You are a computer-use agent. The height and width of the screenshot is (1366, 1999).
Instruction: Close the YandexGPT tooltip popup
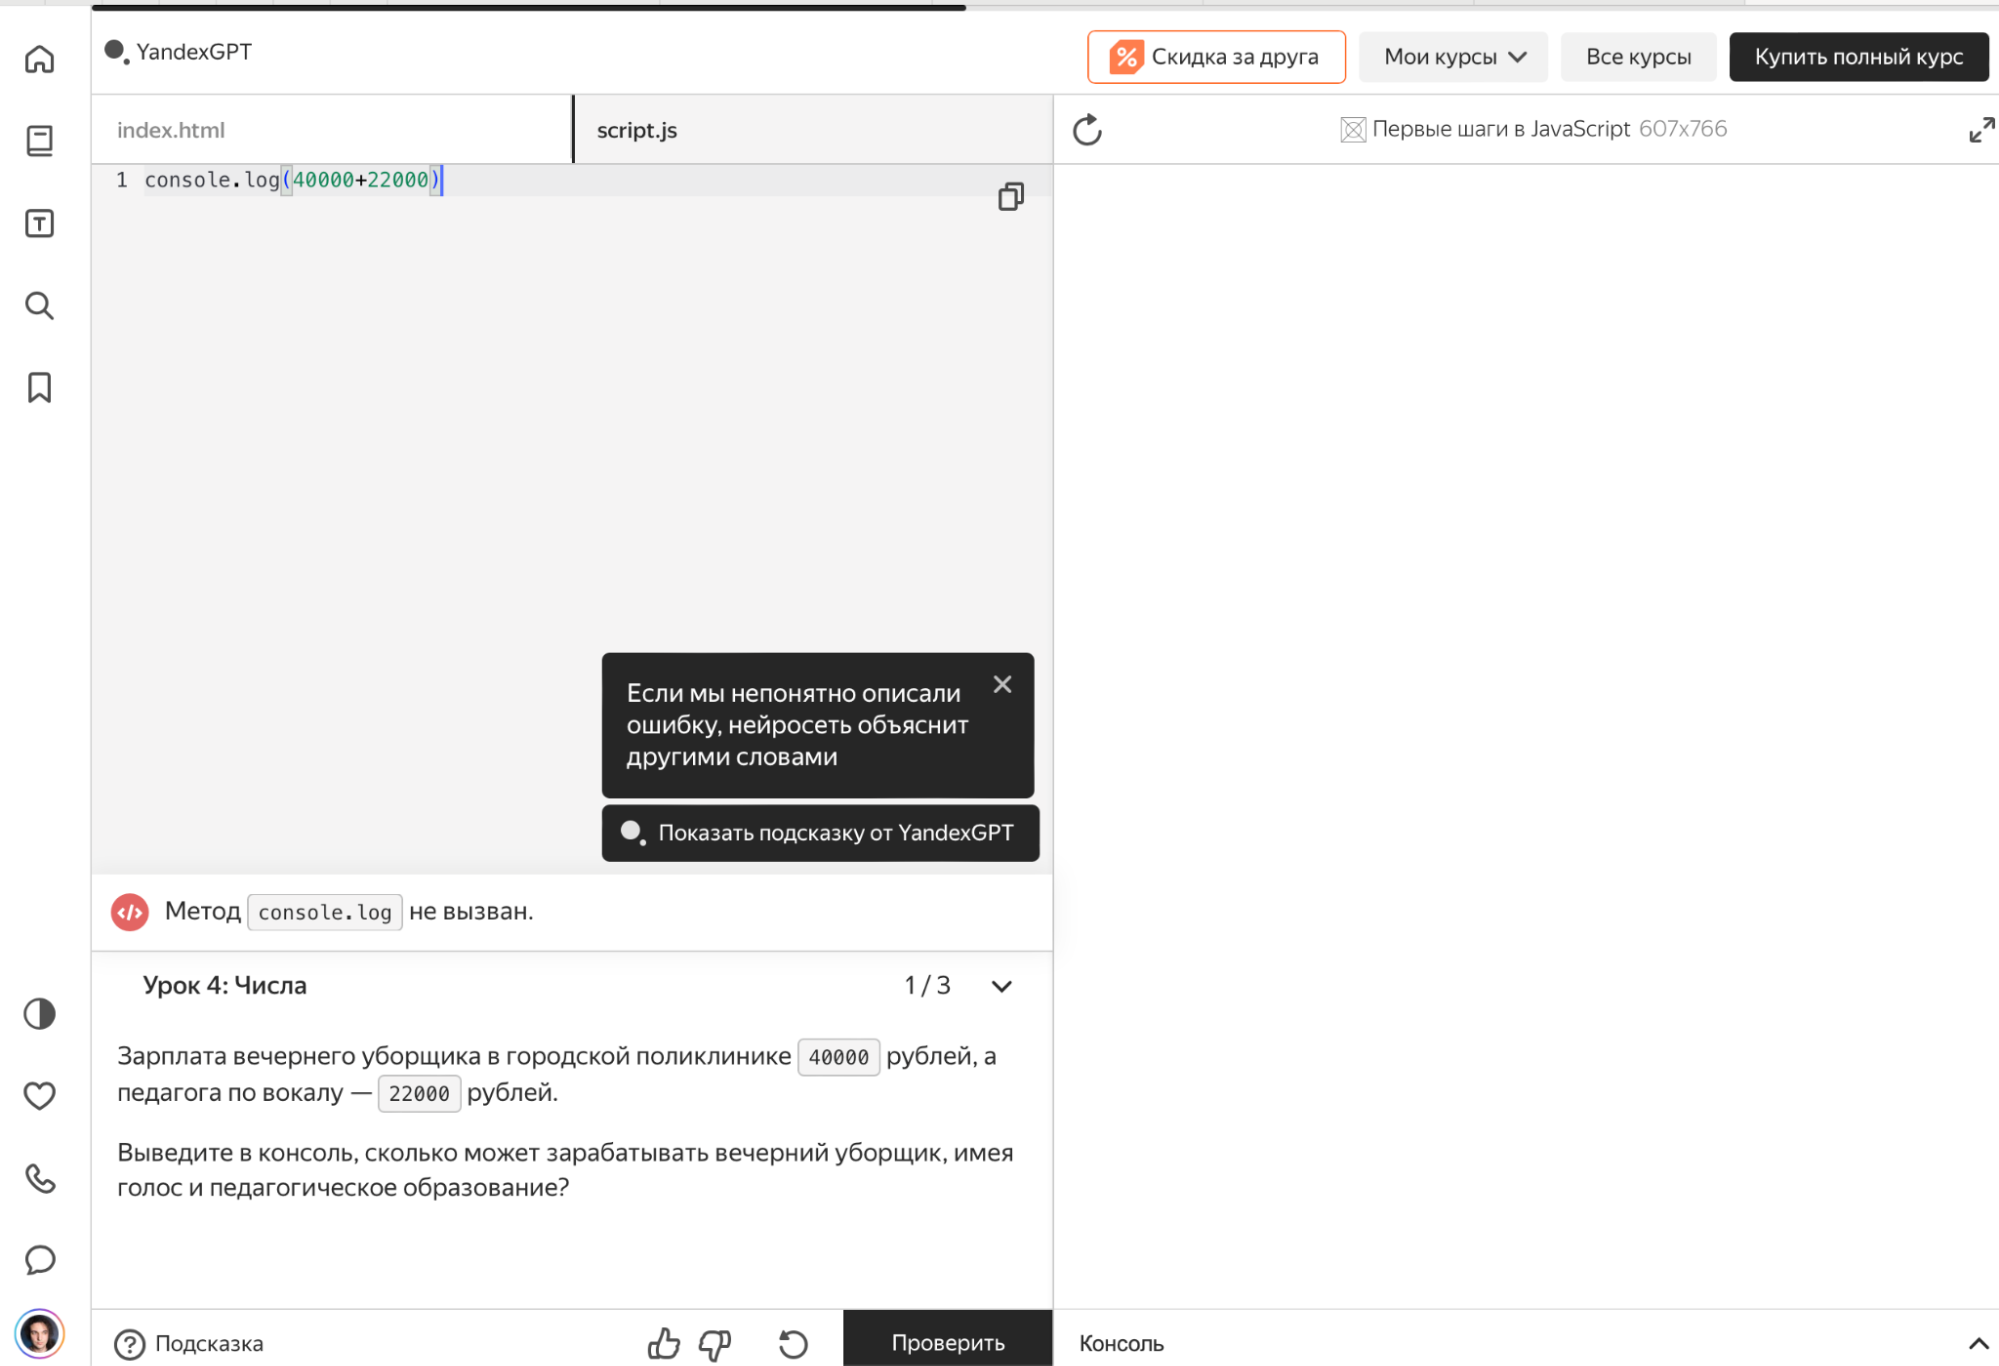tap(1002, 684)
